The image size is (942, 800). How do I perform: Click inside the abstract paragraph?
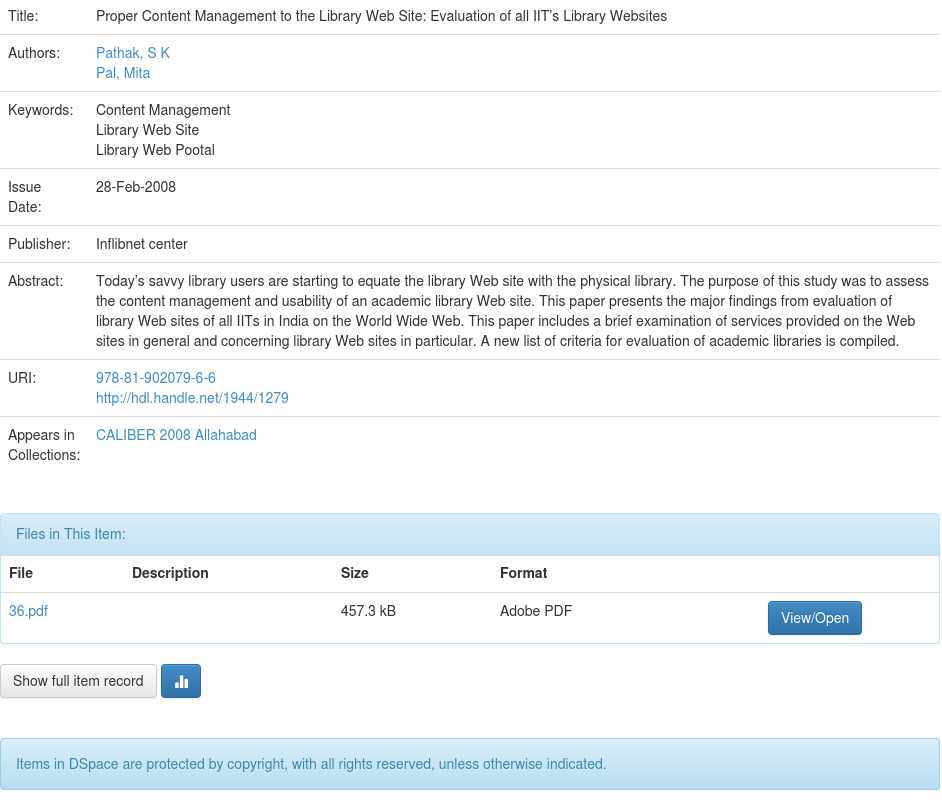point(500,311)
